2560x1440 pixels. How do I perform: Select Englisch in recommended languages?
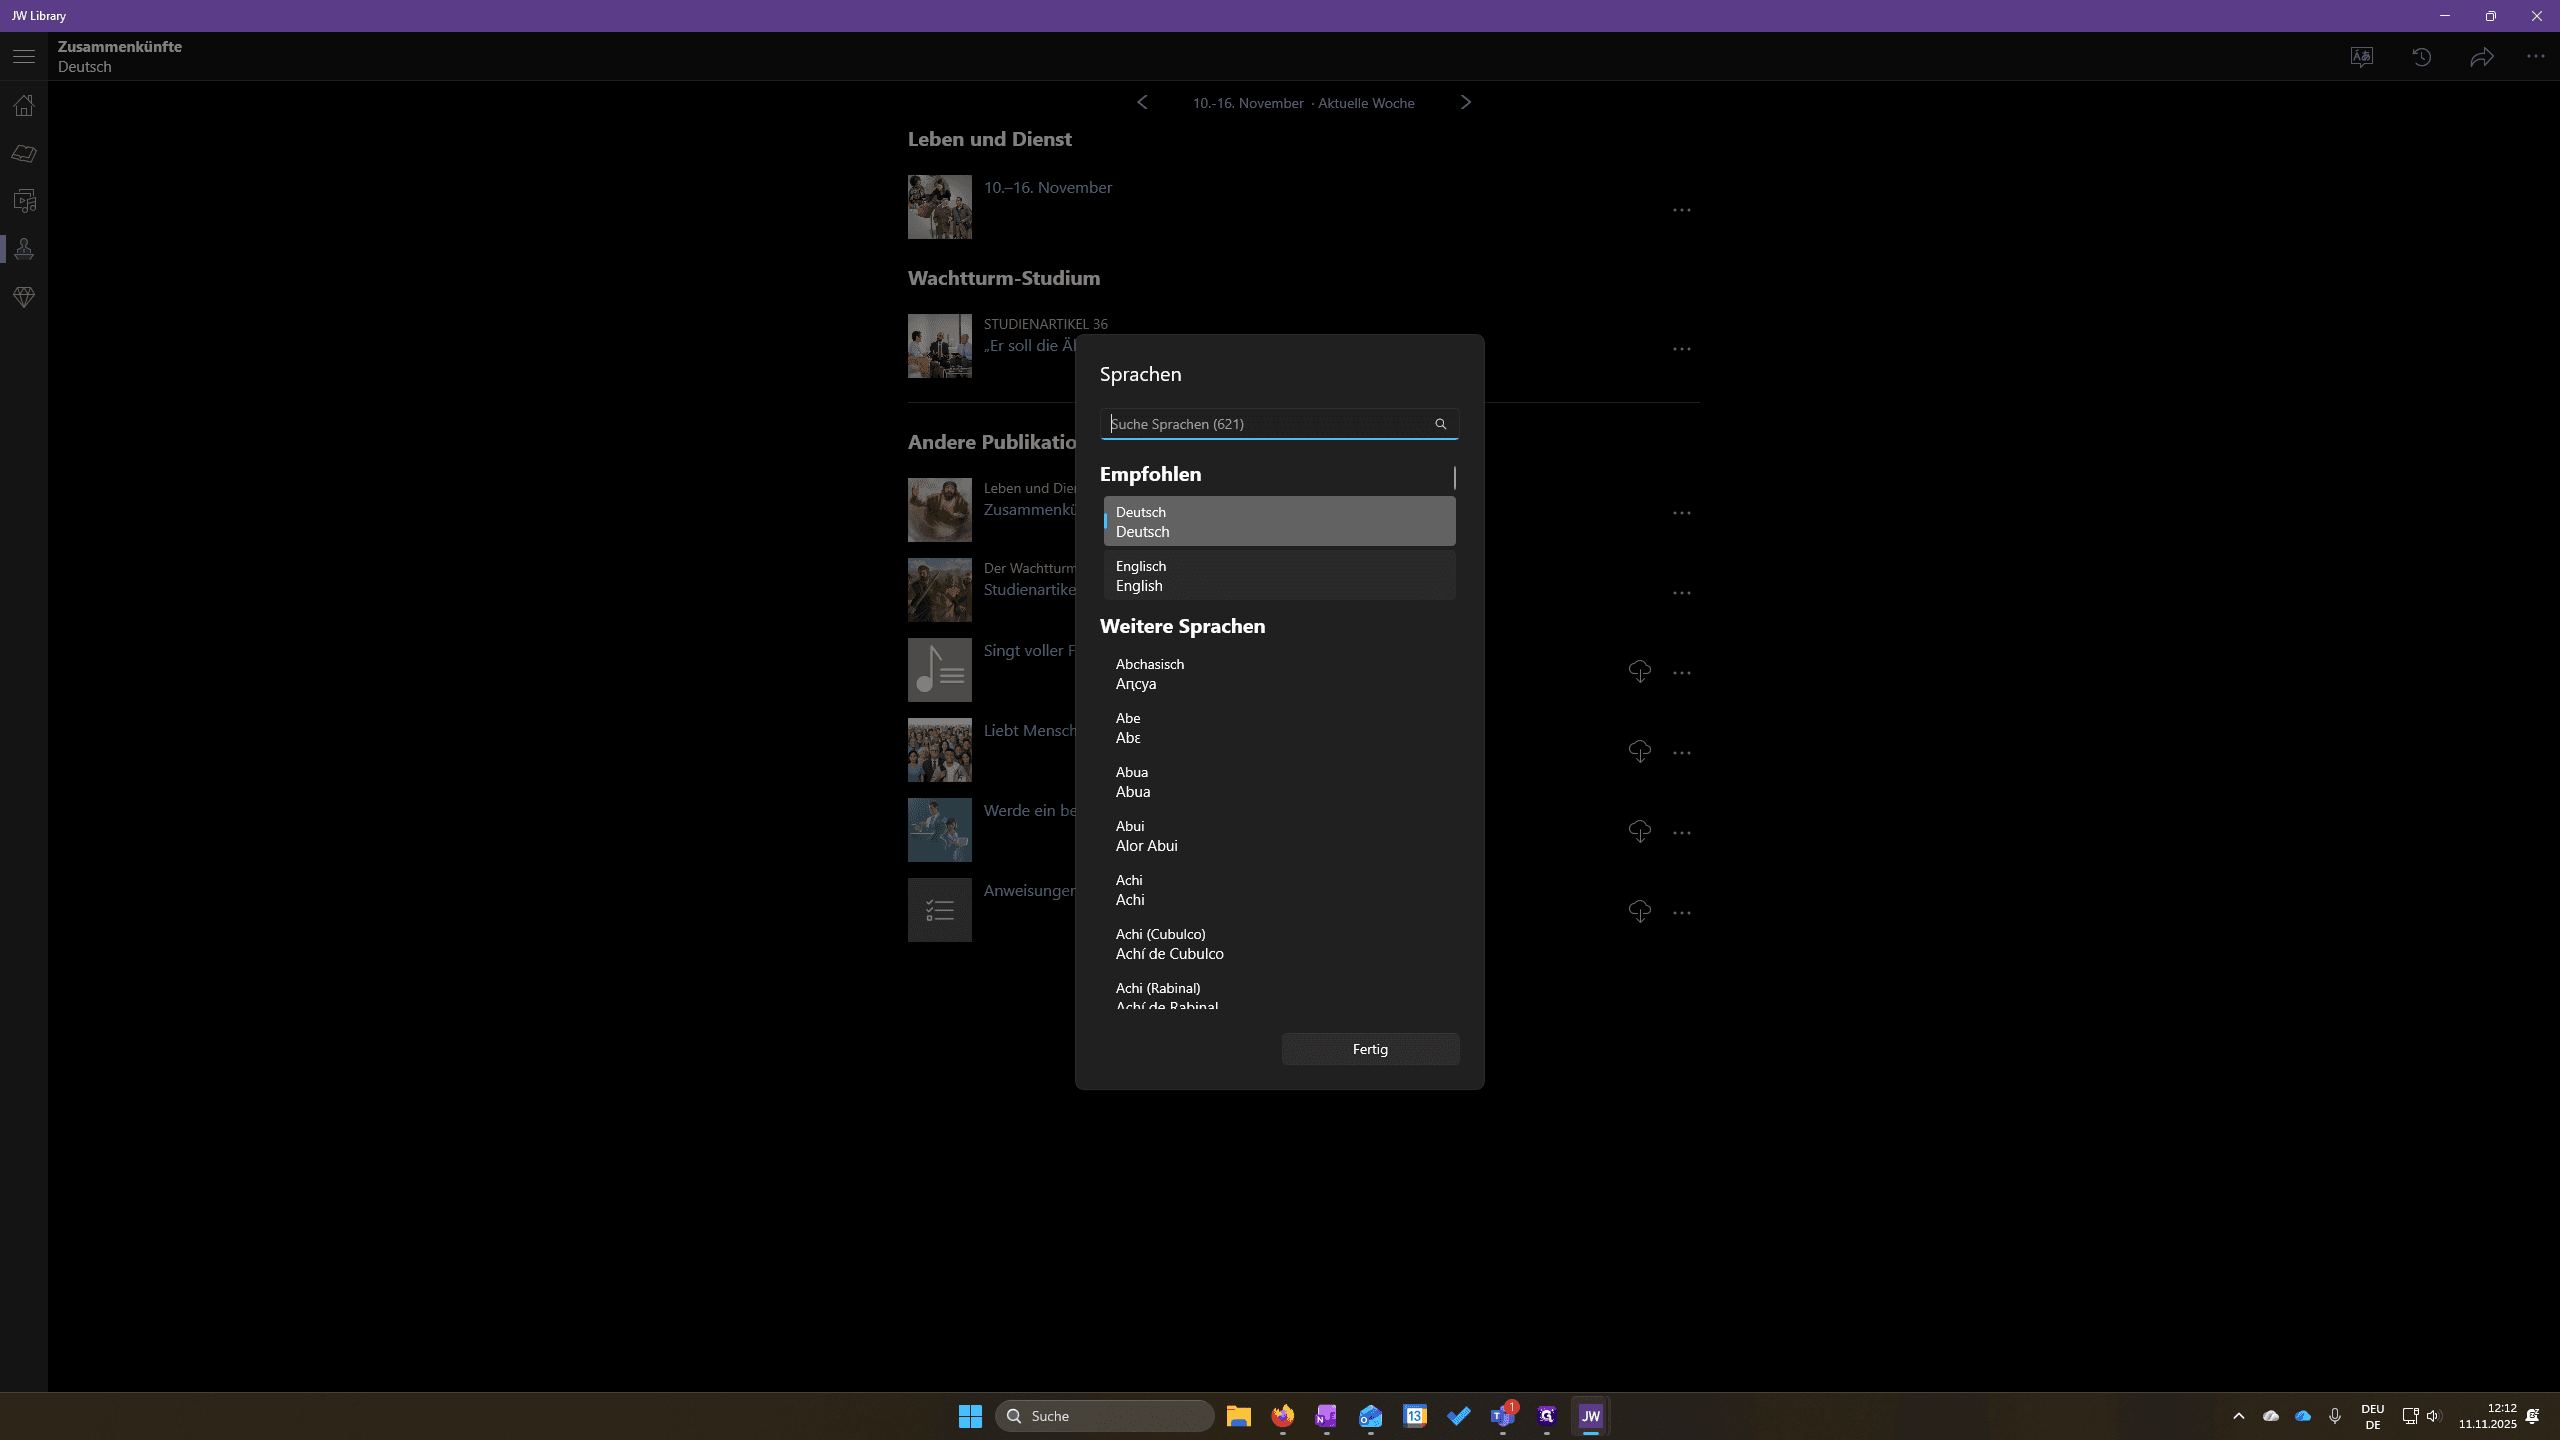(x=1279, y=576)
